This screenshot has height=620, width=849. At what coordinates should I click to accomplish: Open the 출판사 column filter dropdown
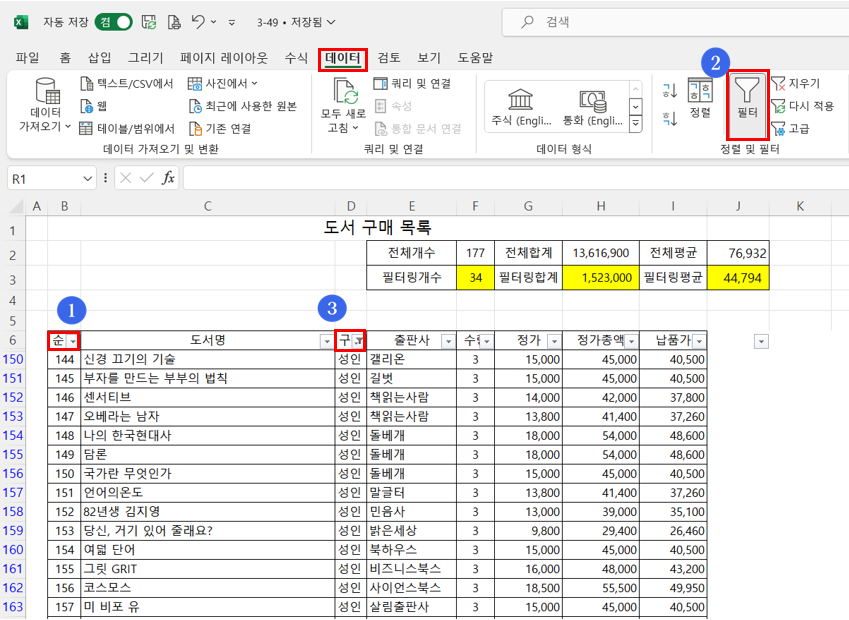(448, 342)
